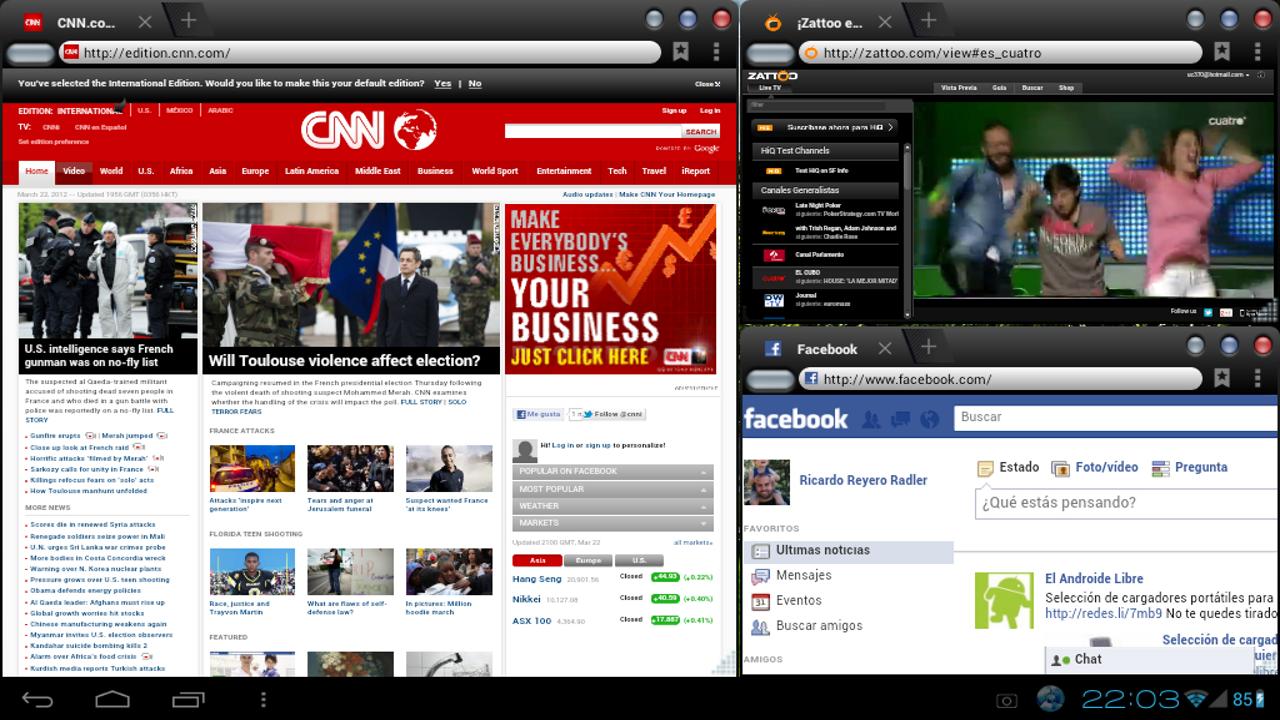Switch markets view to U.S.
The height and width of the screenshot is (720, 1280).
click(x=639, y=561)
